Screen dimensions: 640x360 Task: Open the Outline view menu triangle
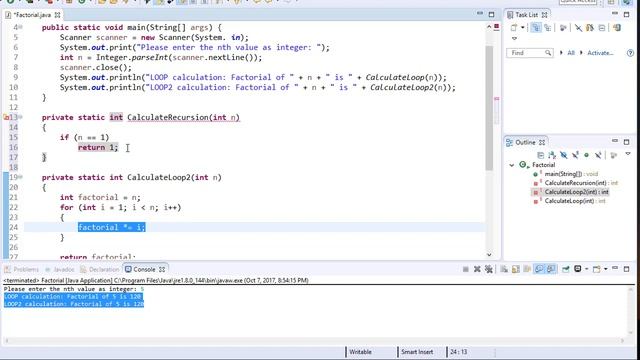pos(628,154)
